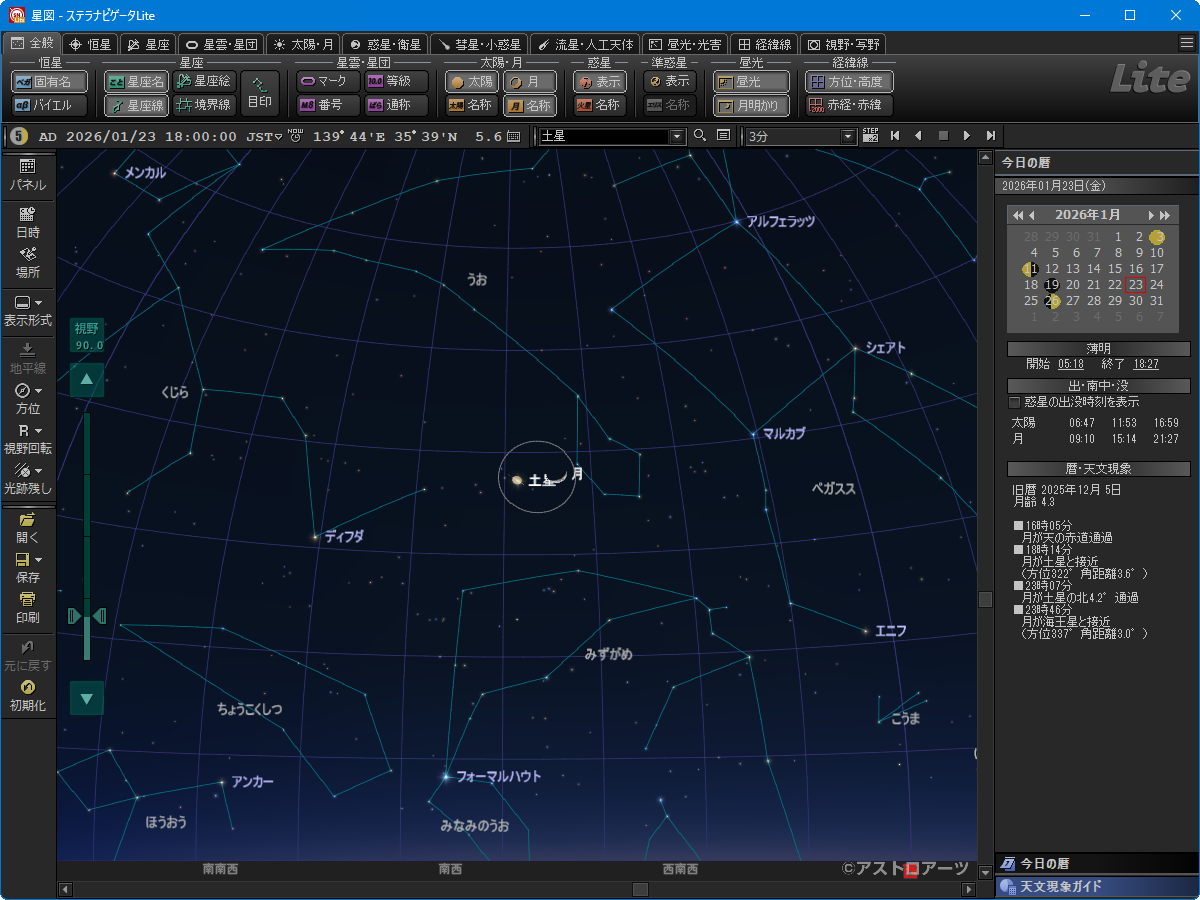The height and width of the screenshot is (900, 1200).
Task: Click the search magnifier icon beside 土星
Action: click(x=700, y=136)
